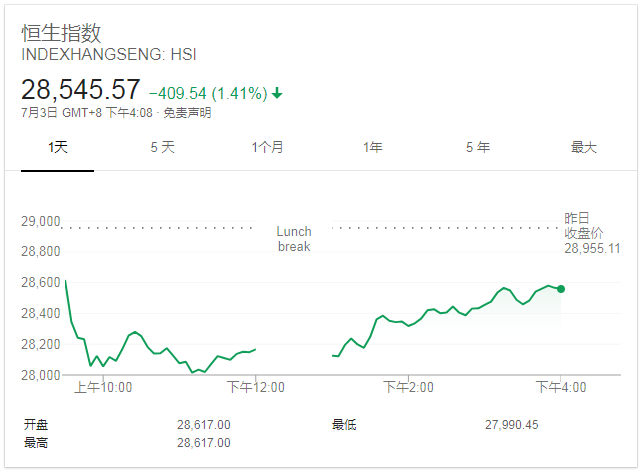Click the 下午2:00 x-axis label
This screenshot has height=474, width=644.
click(x=408, y=387)
